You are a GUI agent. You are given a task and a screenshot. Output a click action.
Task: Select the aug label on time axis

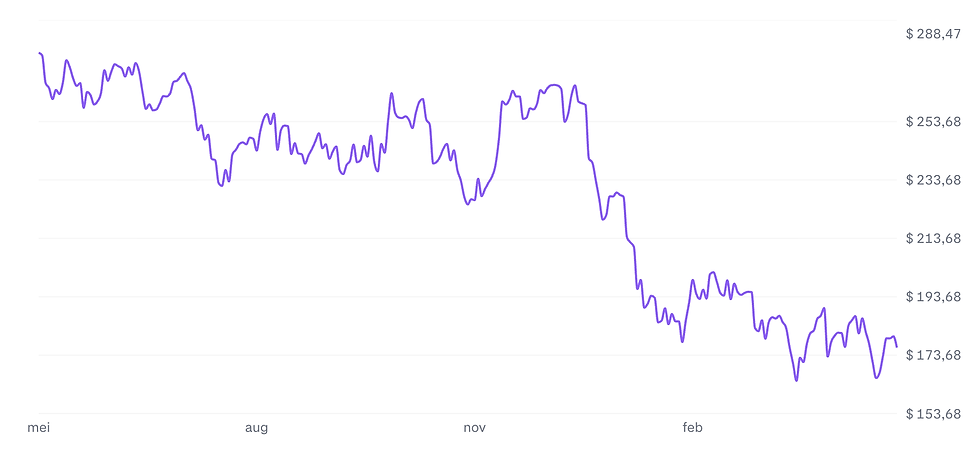pos(256,428)
